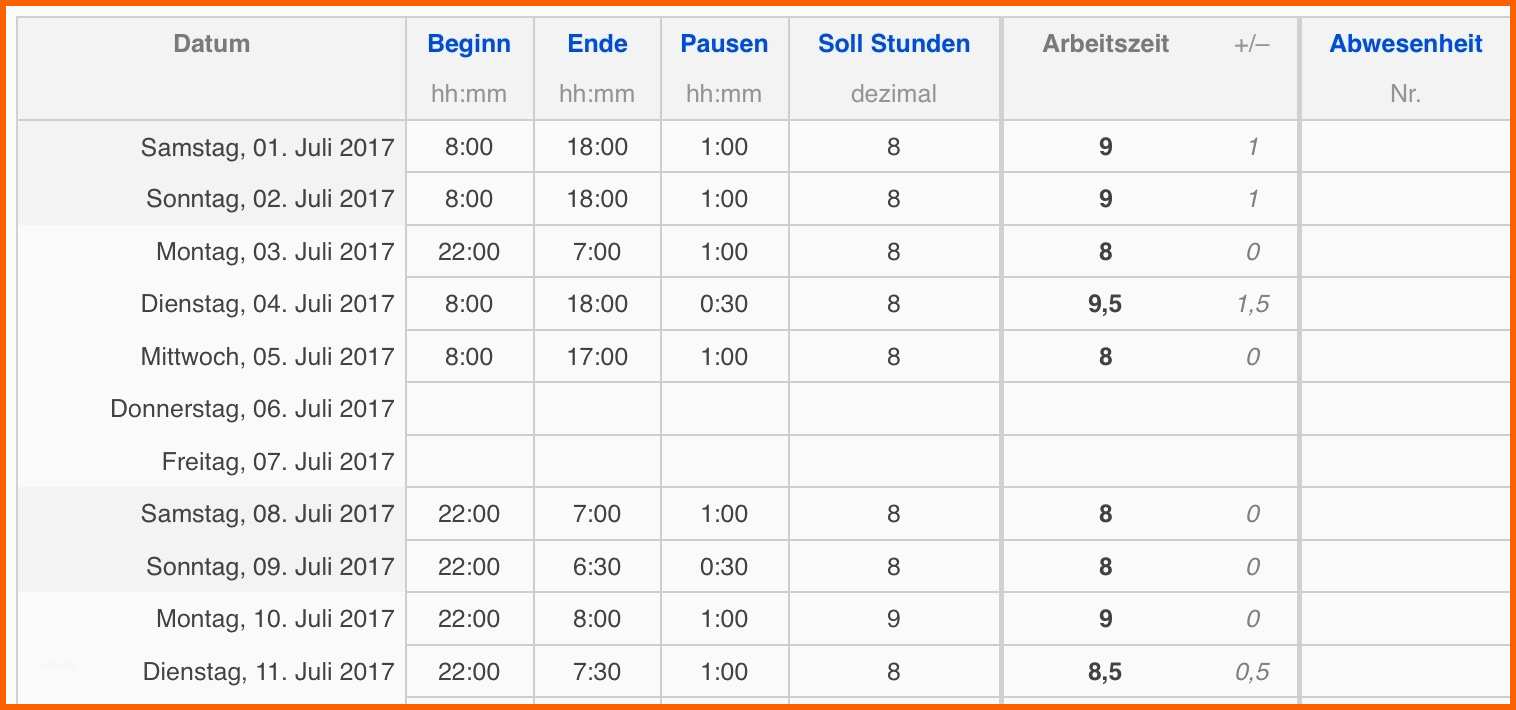Edit Beginn time for Samstag, 01. Juli
Viewport: 1516px width, 710px height.
470,147
